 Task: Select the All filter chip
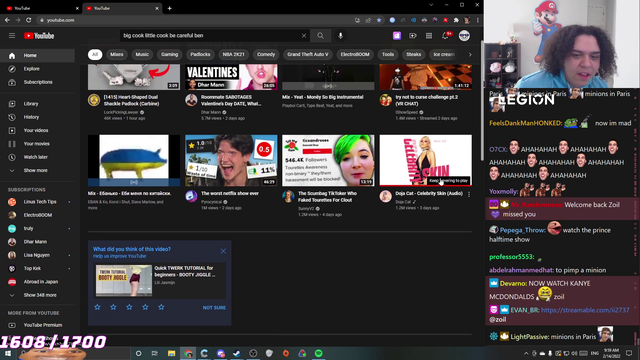click(95, 54)
